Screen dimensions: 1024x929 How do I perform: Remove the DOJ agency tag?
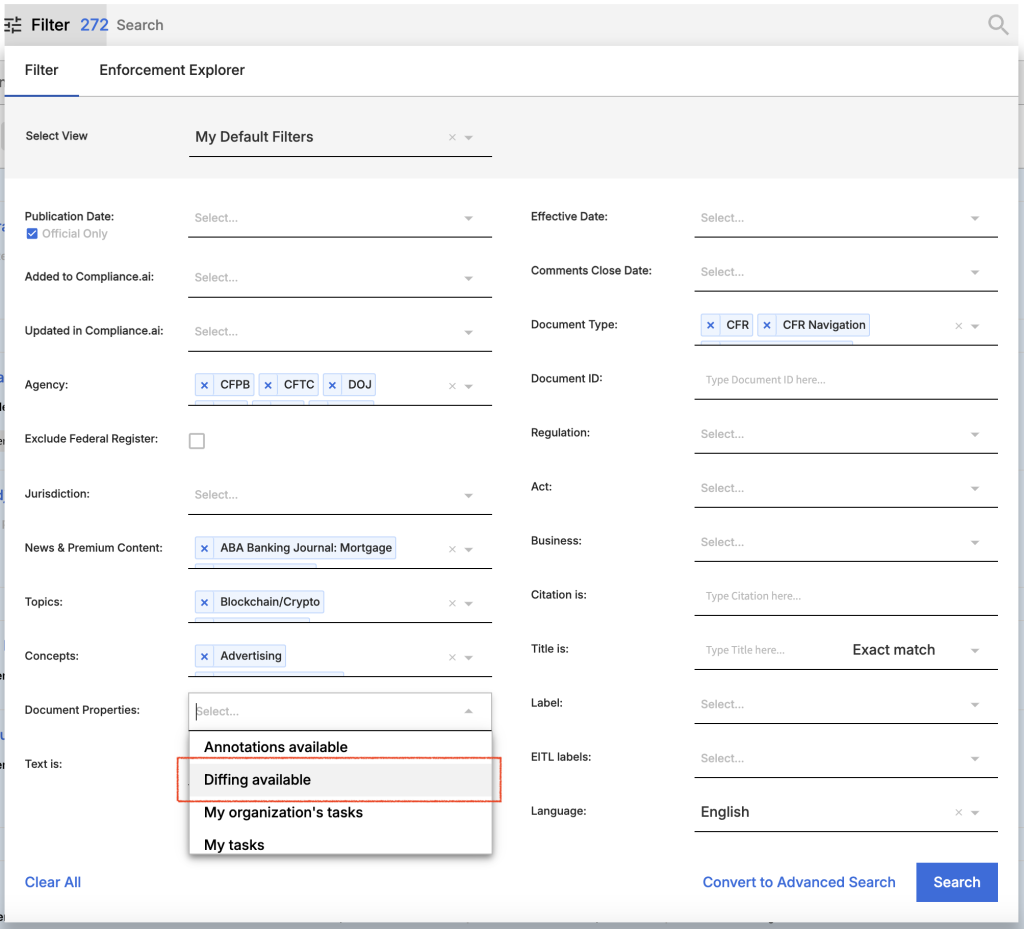(332, 385)
